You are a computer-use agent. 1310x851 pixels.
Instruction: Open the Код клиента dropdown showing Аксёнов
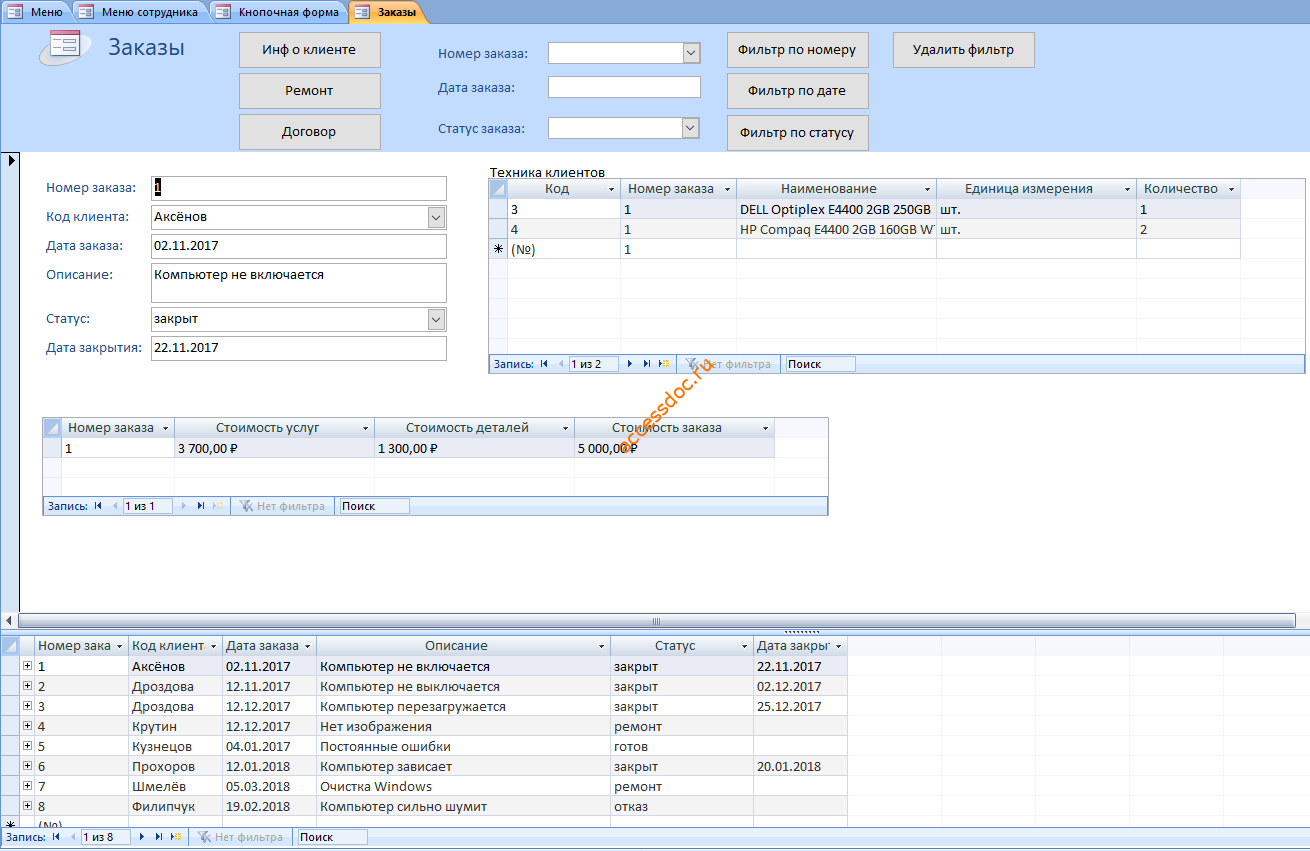click(436, 217)
